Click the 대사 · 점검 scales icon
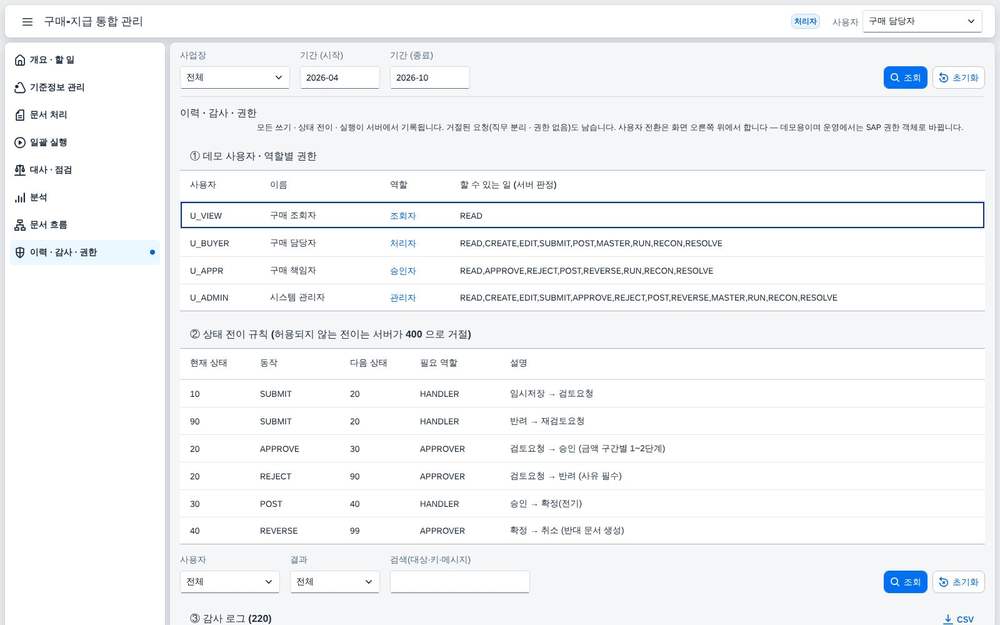Viewport: 1000px width, 625px height. (20, 170)
